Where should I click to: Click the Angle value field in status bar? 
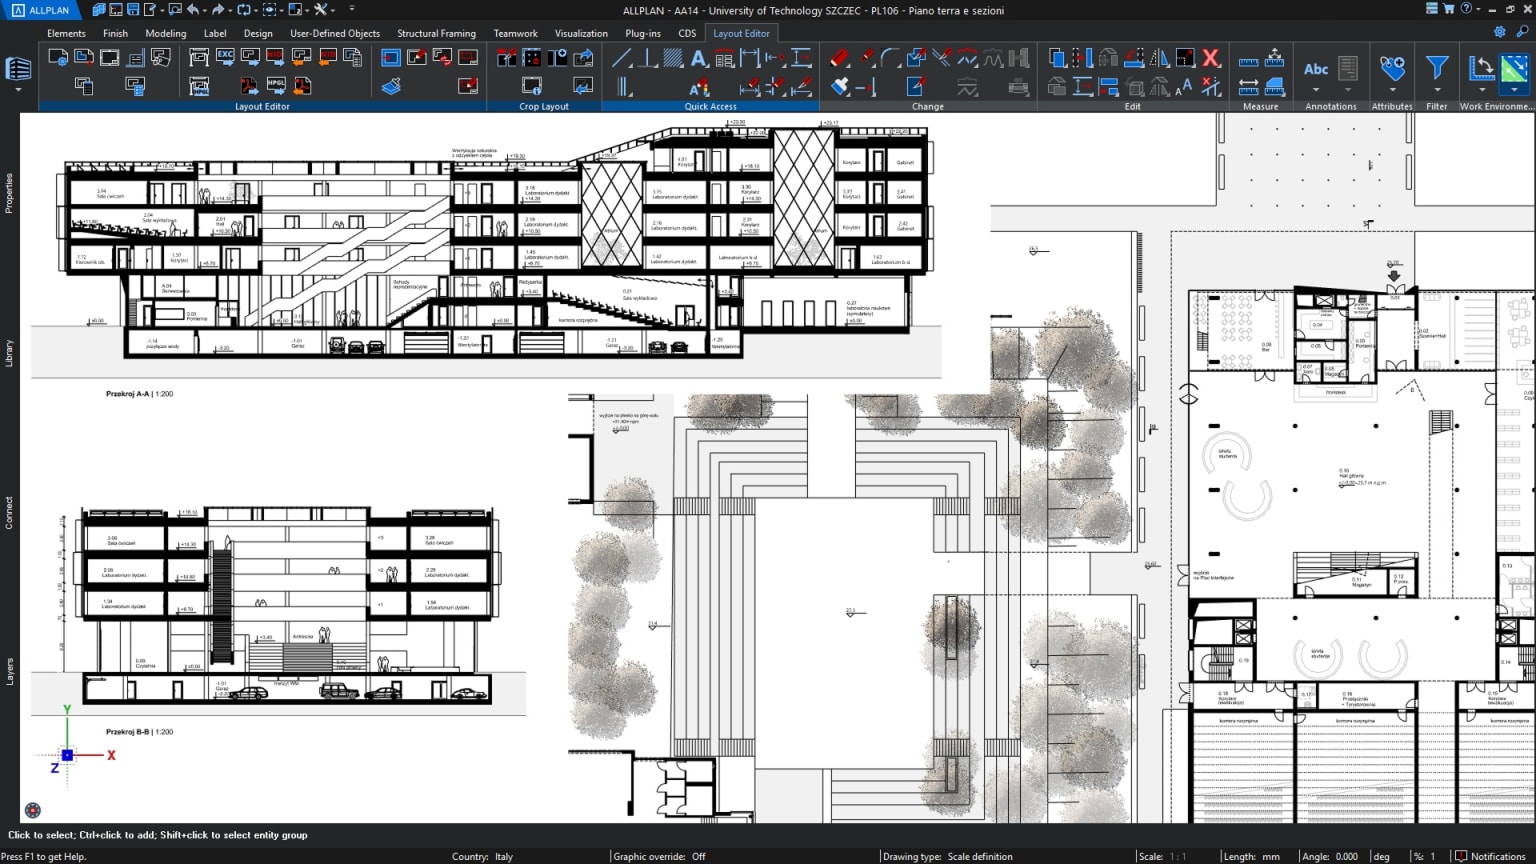point(1347,856)
